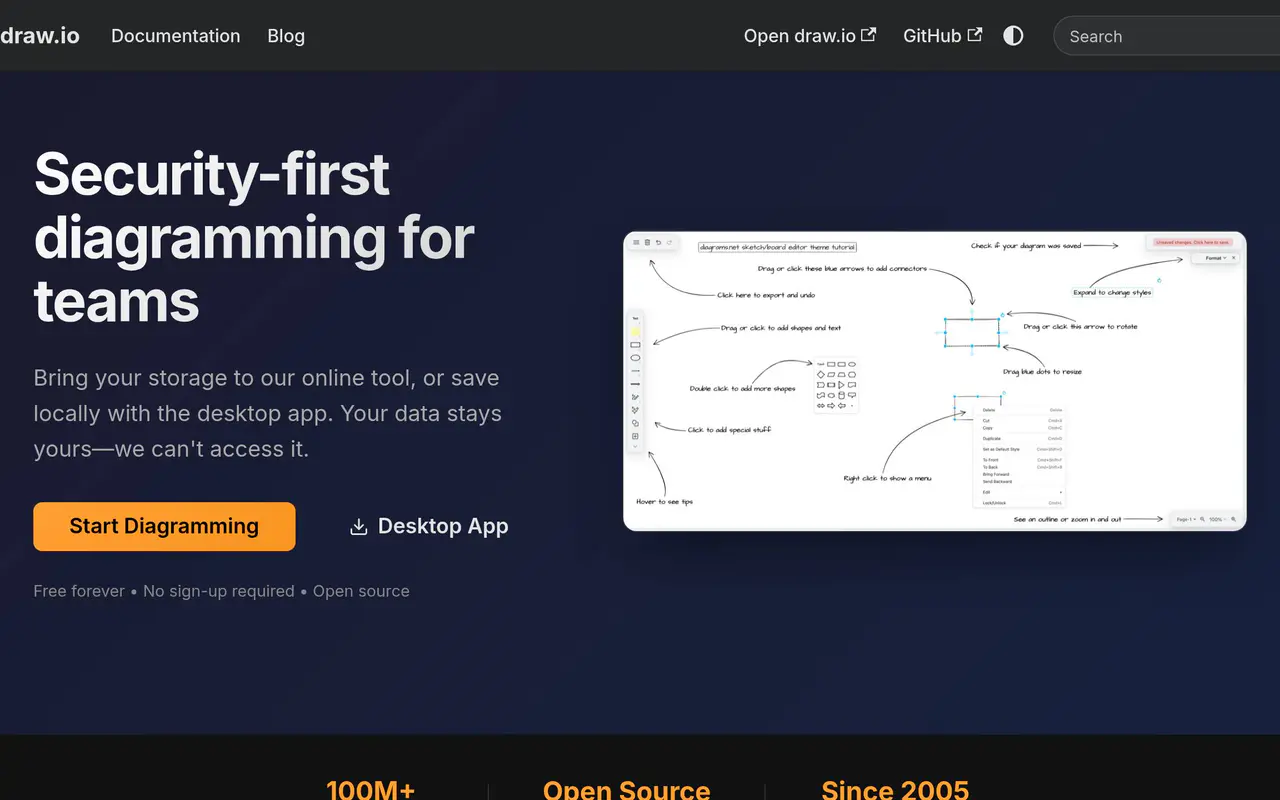Viewport: 1280px width, 800px height.
Task: Click the Start Diagramming button
Action: click(164, 526)
